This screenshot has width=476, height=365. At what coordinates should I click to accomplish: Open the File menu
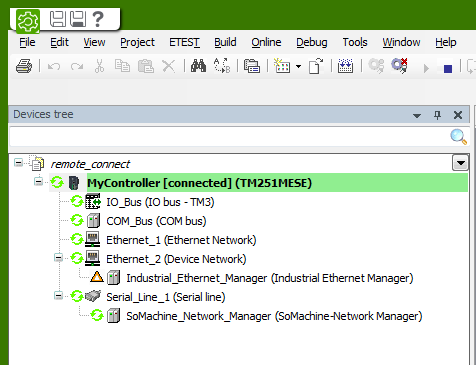[27, 42]
